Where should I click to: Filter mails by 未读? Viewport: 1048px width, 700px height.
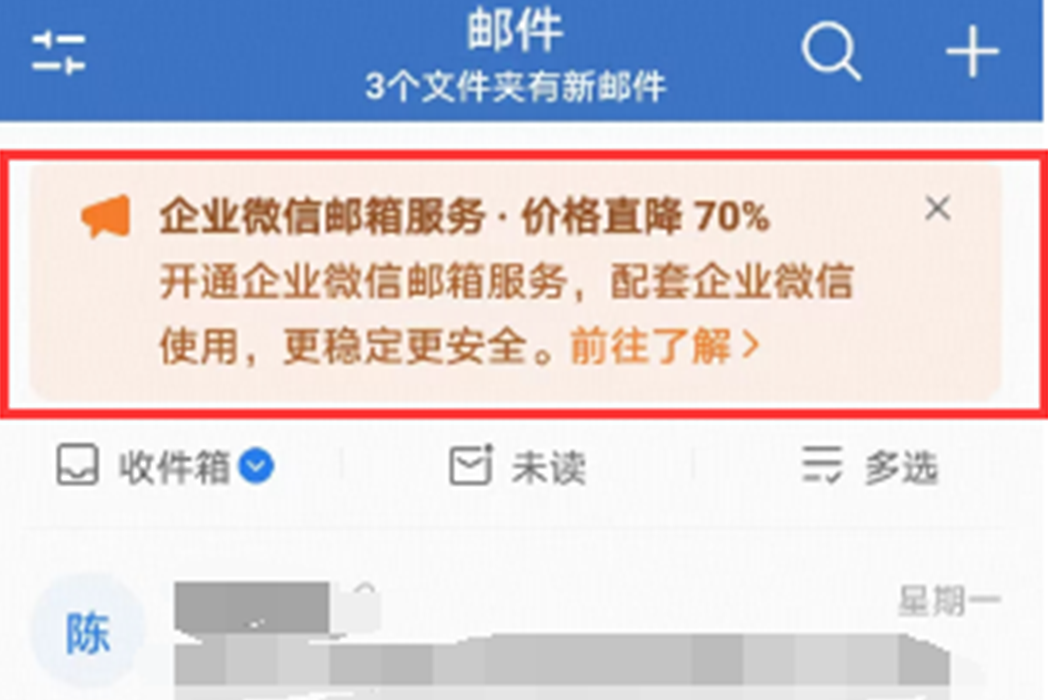point(549,467)
